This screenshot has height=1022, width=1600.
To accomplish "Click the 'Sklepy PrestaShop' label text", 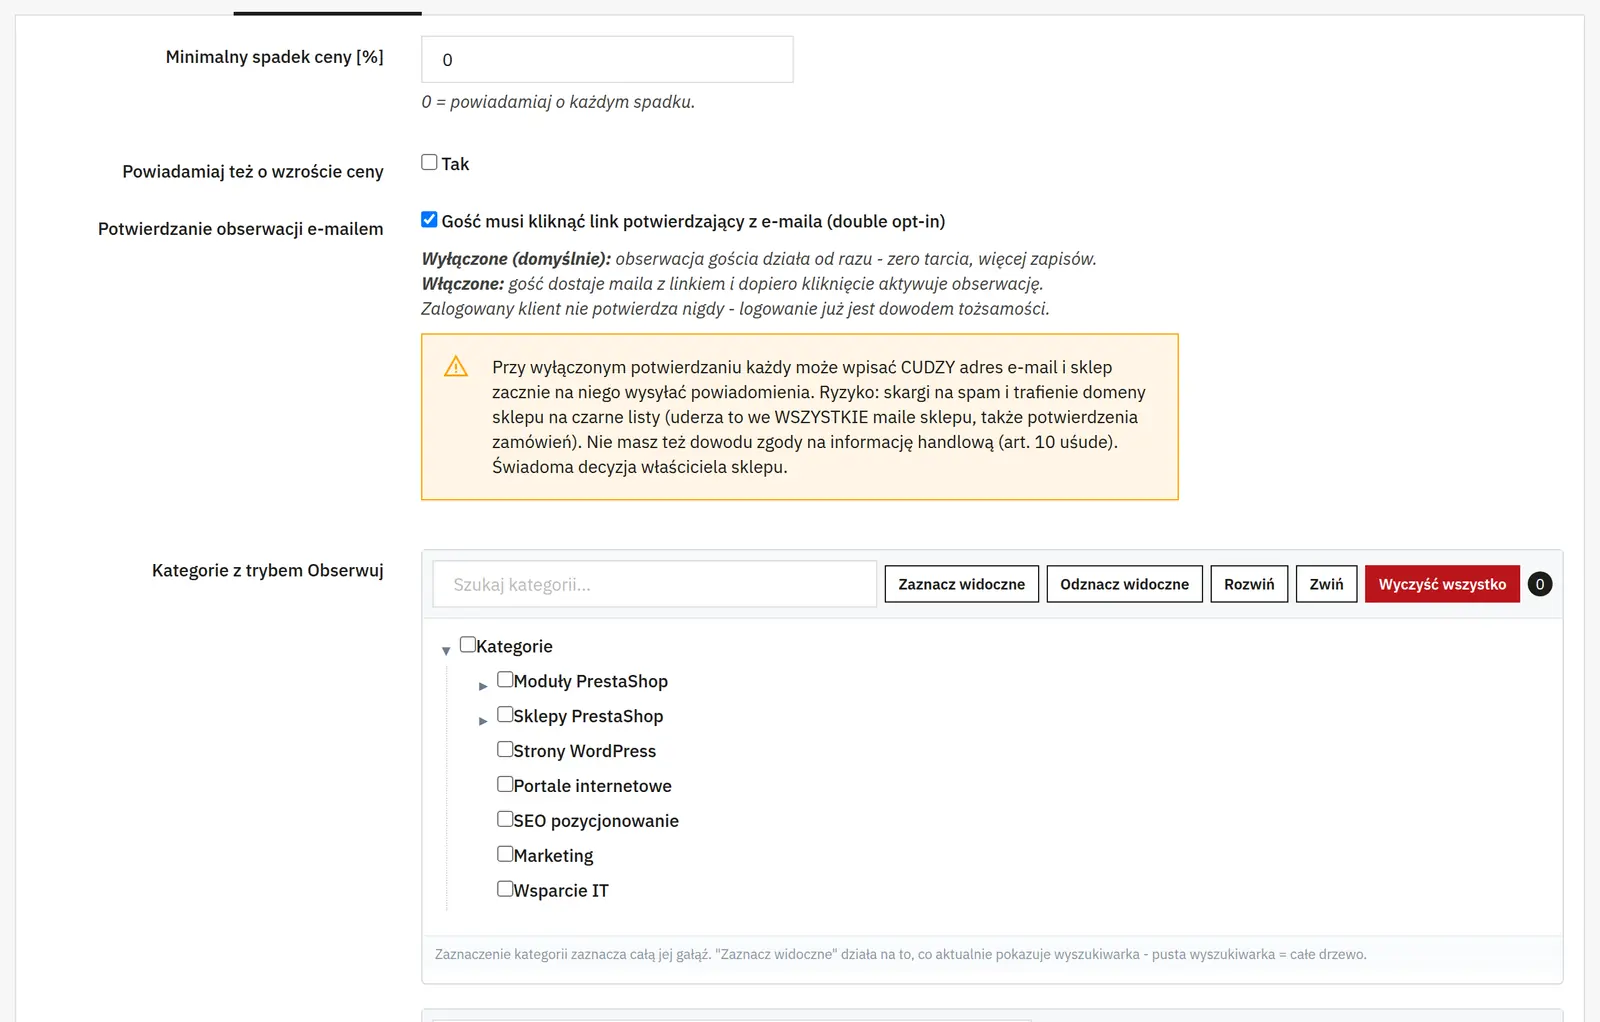I will coord(588,716).
